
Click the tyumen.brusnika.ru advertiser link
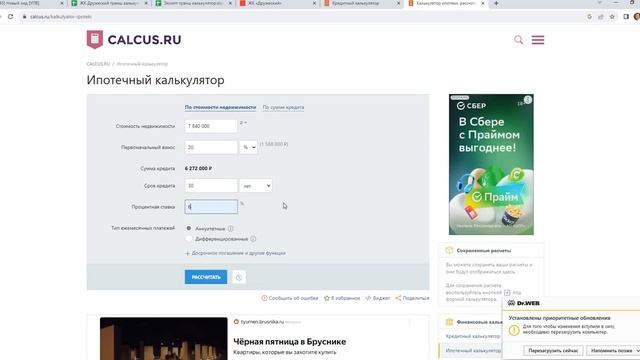point(262,322)
